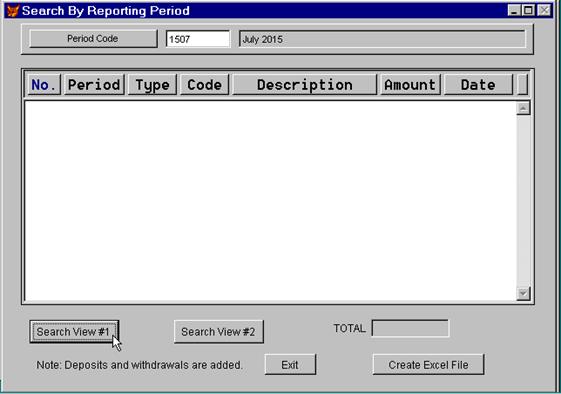Viewport: 561px width, 394px height.
Task: Click Create Excel File button
Action: click(428, 365)
